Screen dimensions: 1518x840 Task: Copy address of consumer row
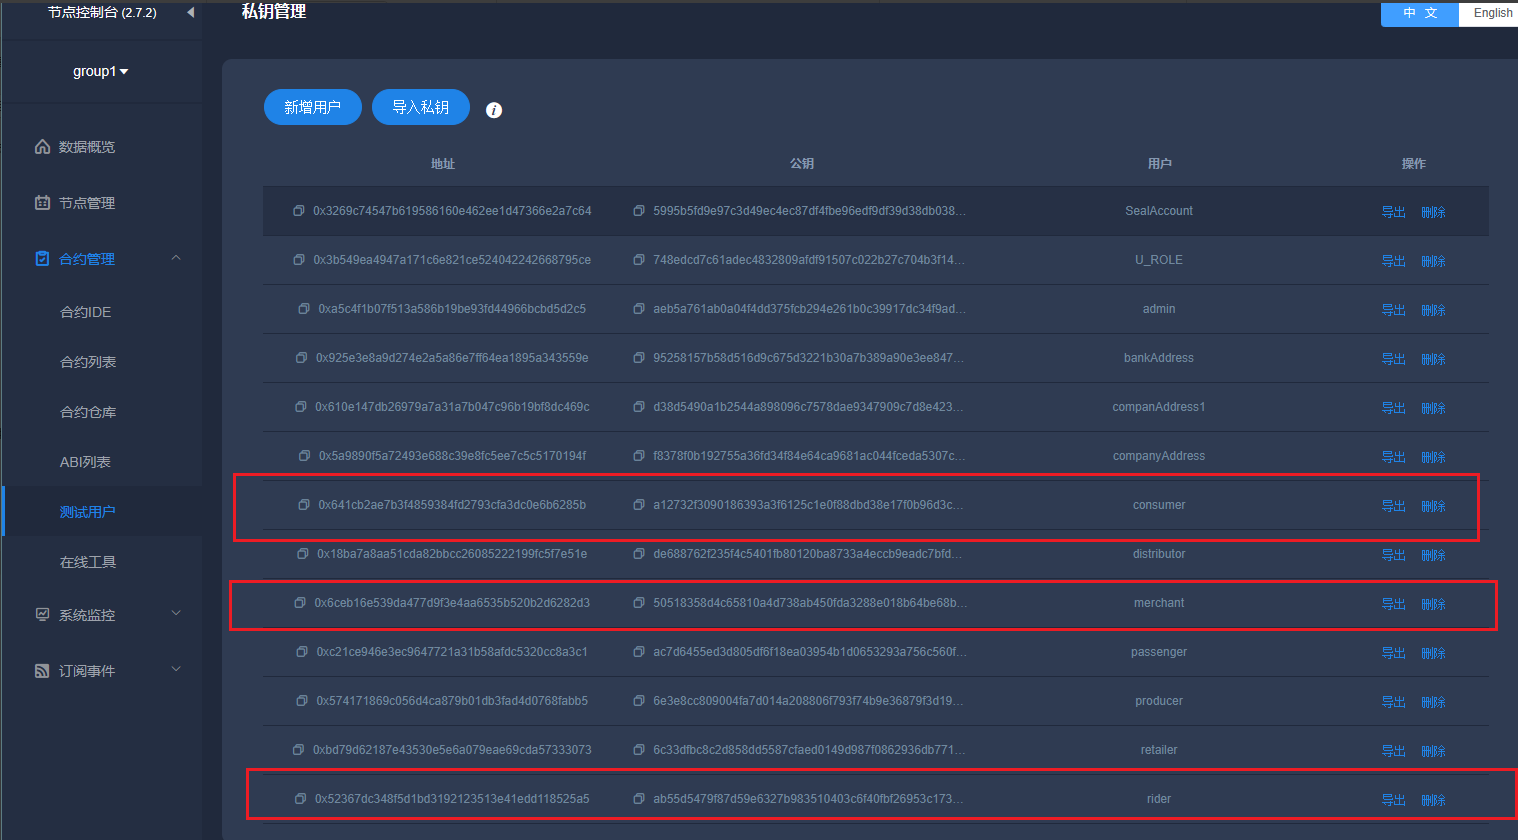tap(303, 505)
